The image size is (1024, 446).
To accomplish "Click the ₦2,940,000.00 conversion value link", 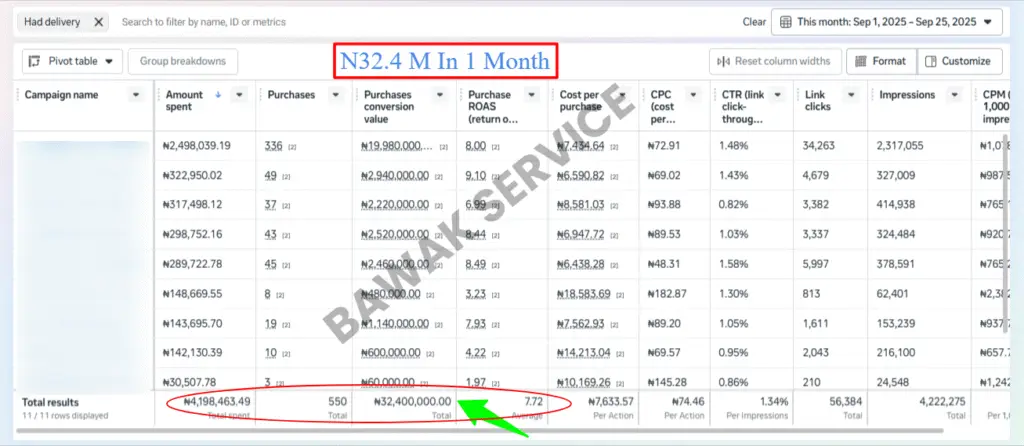I will point(395,176).
